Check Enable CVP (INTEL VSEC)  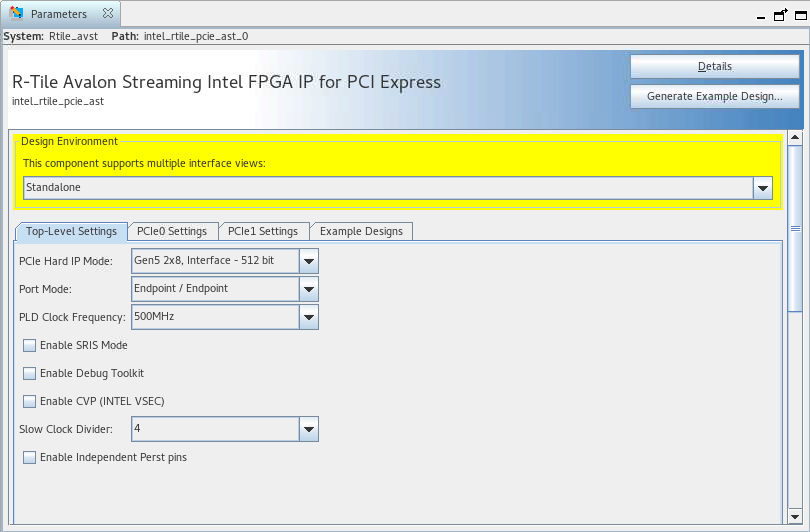(x=30, y=402)
